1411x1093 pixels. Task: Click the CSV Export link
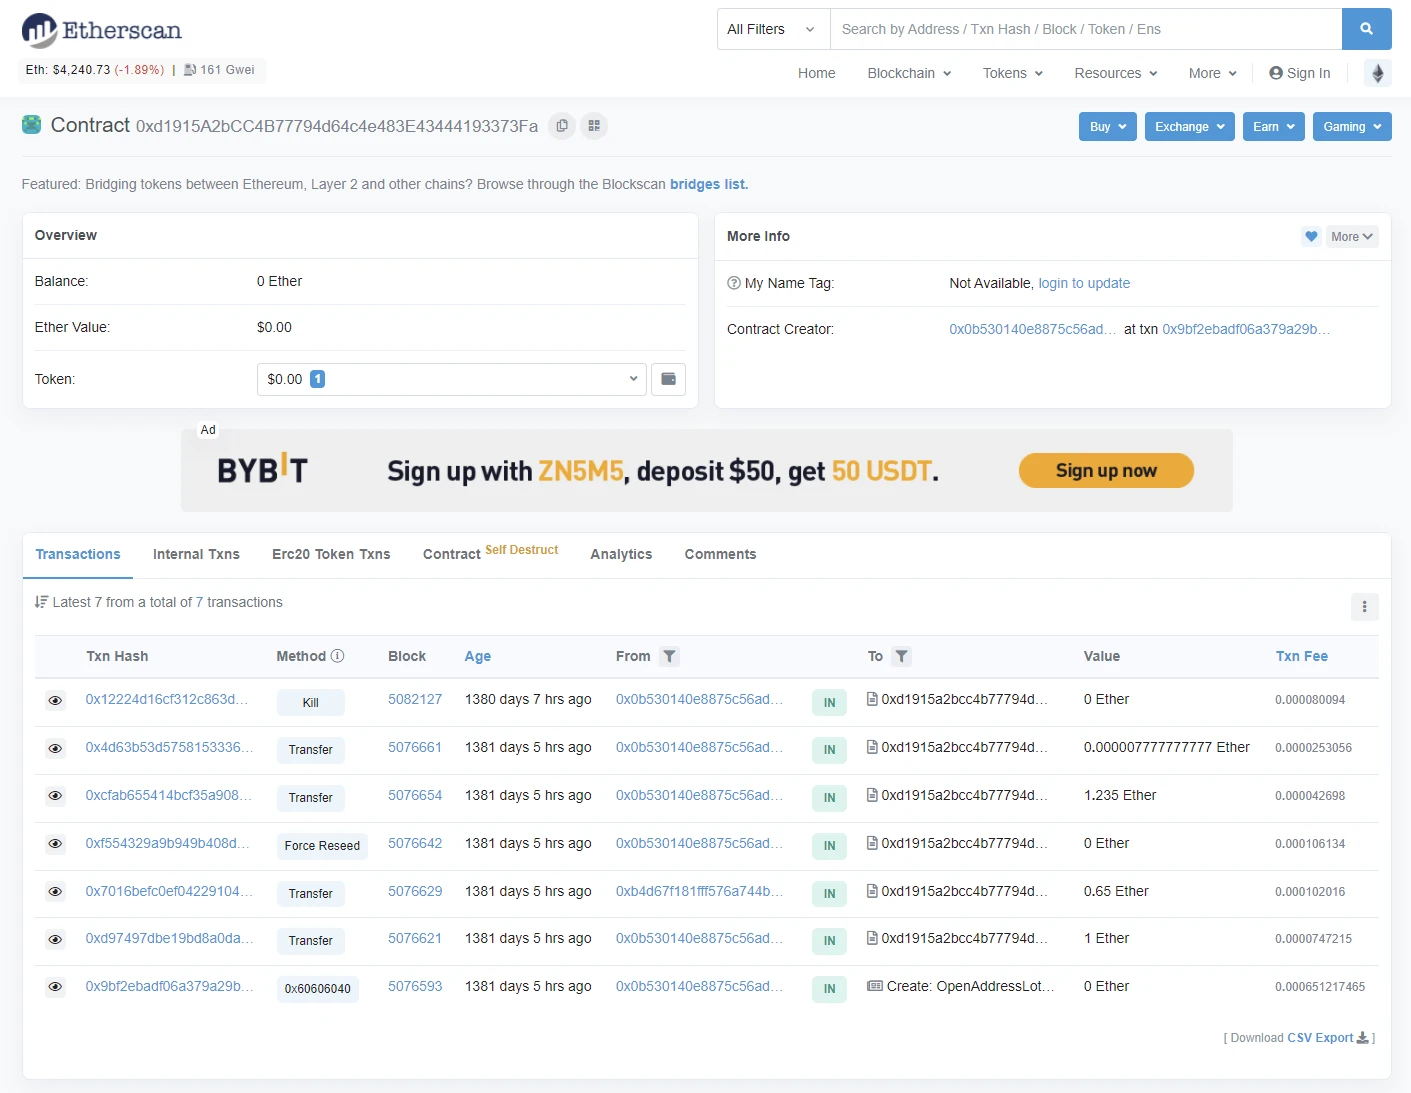pos(1320,1038)
